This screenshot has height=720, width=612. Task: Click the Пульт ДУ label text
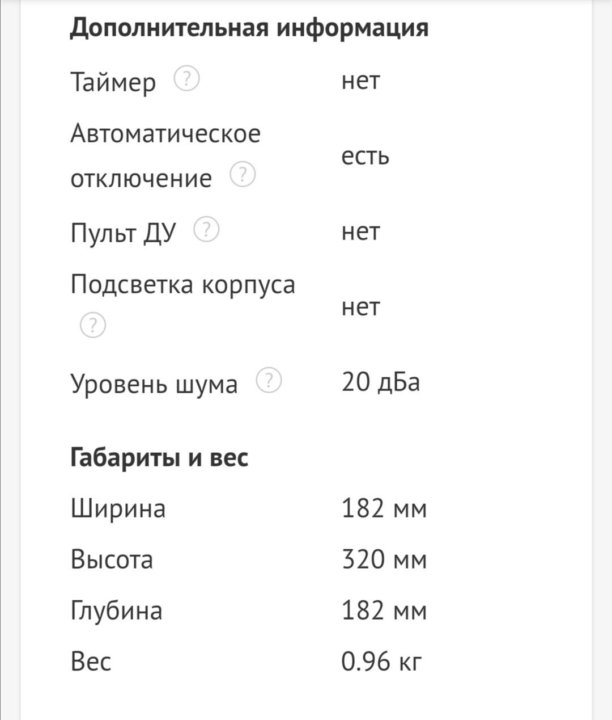click(123, 232)
